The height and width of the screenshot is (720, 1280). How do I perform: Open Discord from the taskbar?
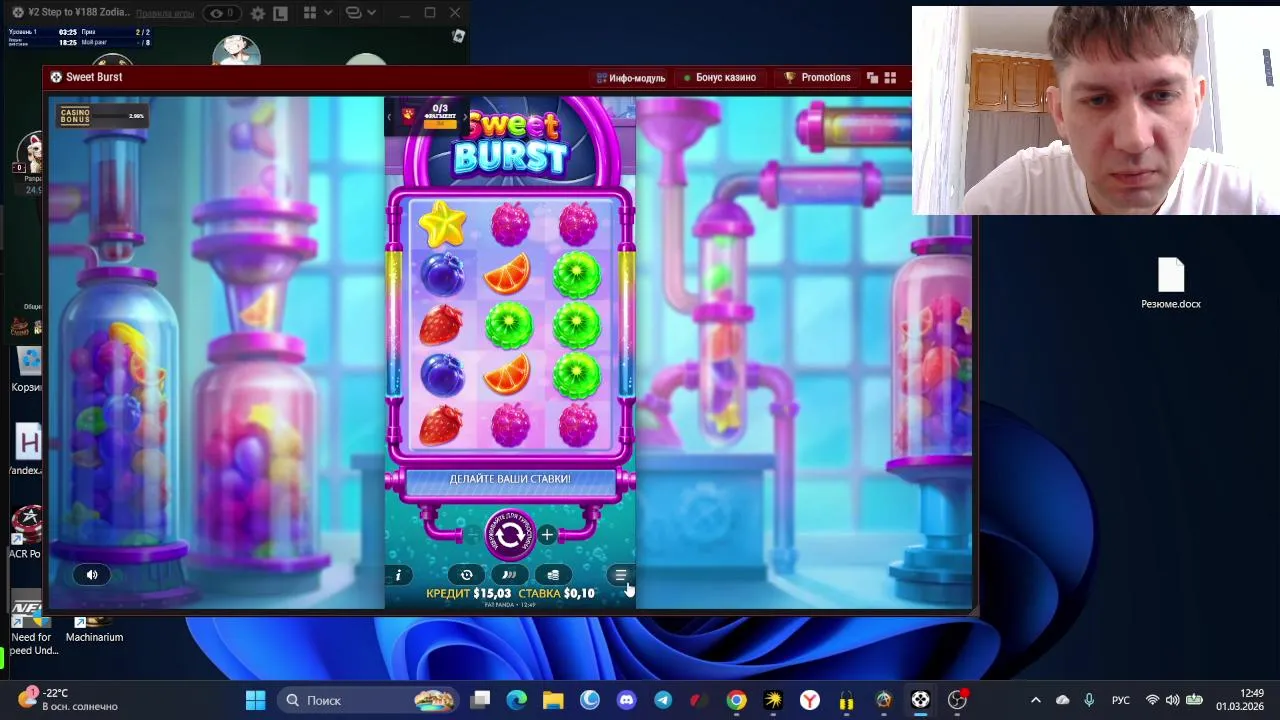(626, 700)
